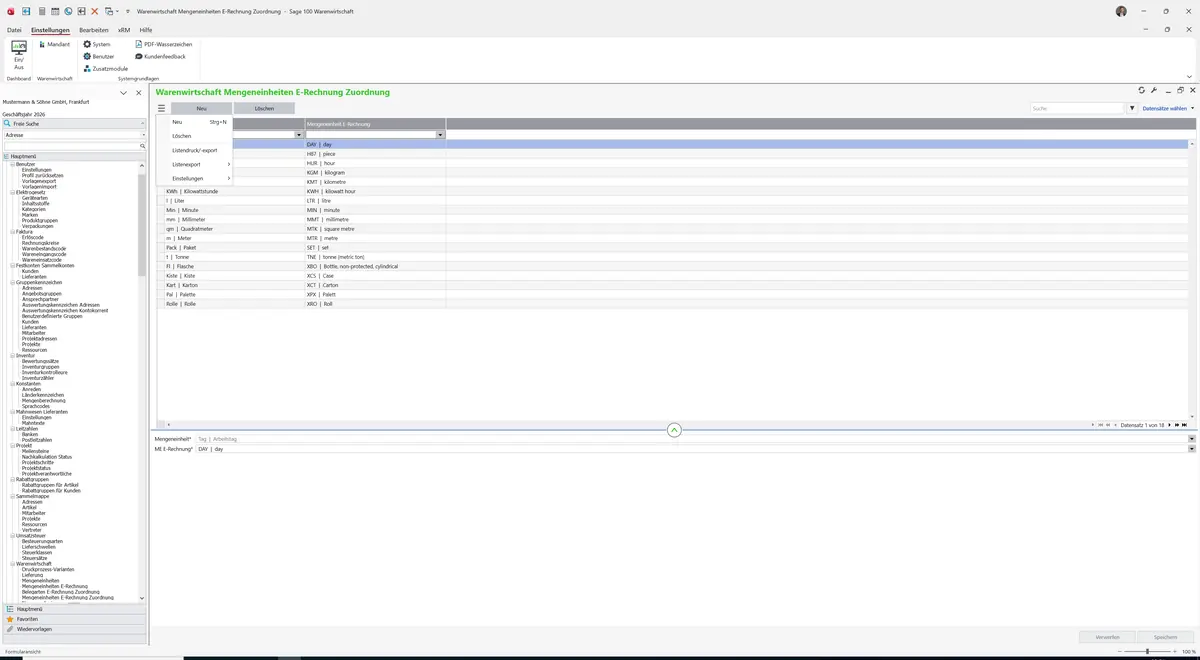The height and width of the screenshot is (660, 1200).
Task: Open Zusatzmodule in the ribbon
Action: tap(106, 68)
